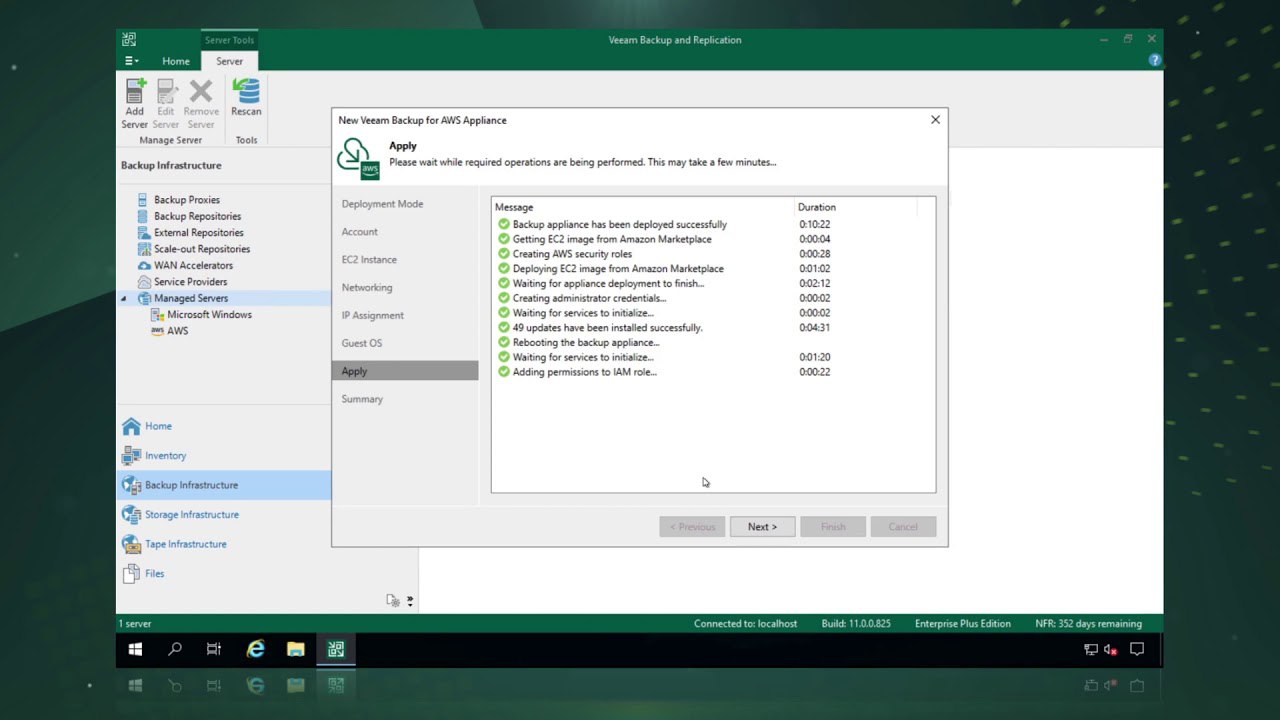Click the muted volume tray icon
Image resolution: width=1280 pixels, height=720 pixels.
pos(1110,650)
